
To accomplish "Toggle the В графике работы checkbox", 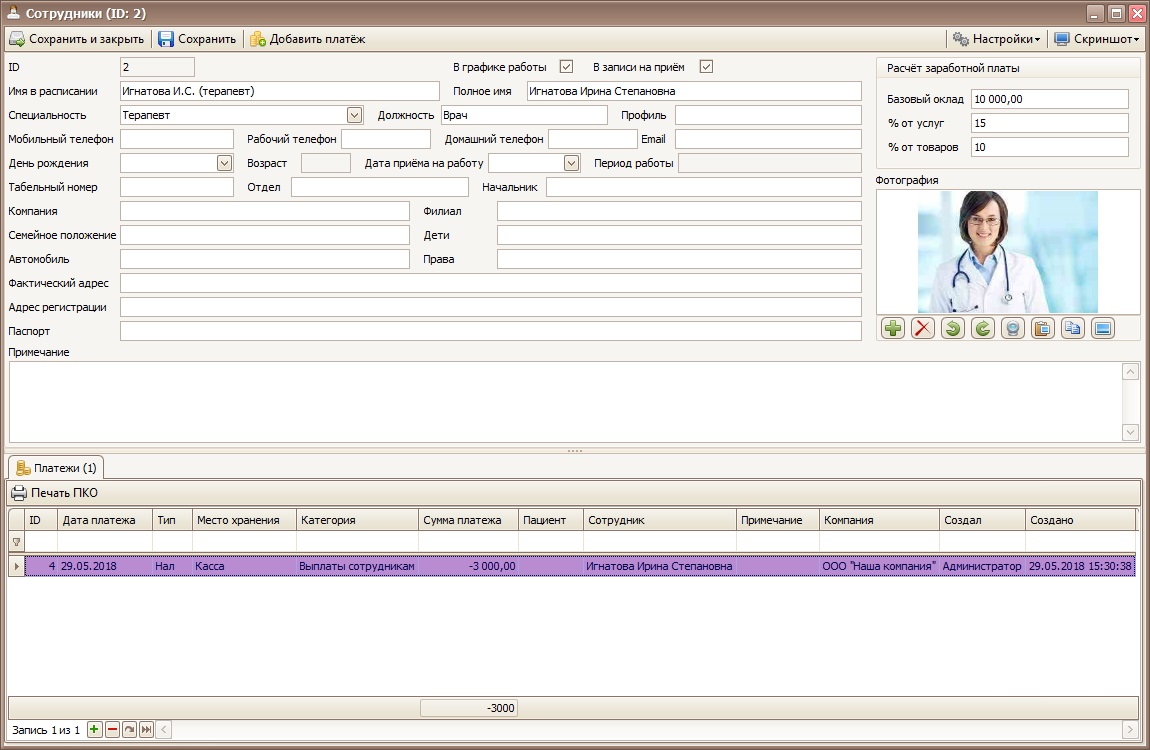I will 566,67.
